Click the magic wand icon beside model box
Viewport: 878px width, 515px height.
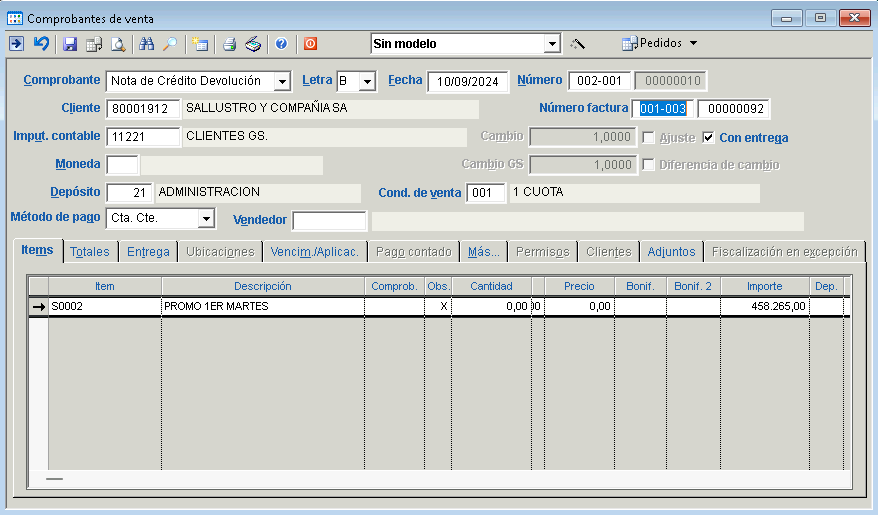tap(577, 44)
